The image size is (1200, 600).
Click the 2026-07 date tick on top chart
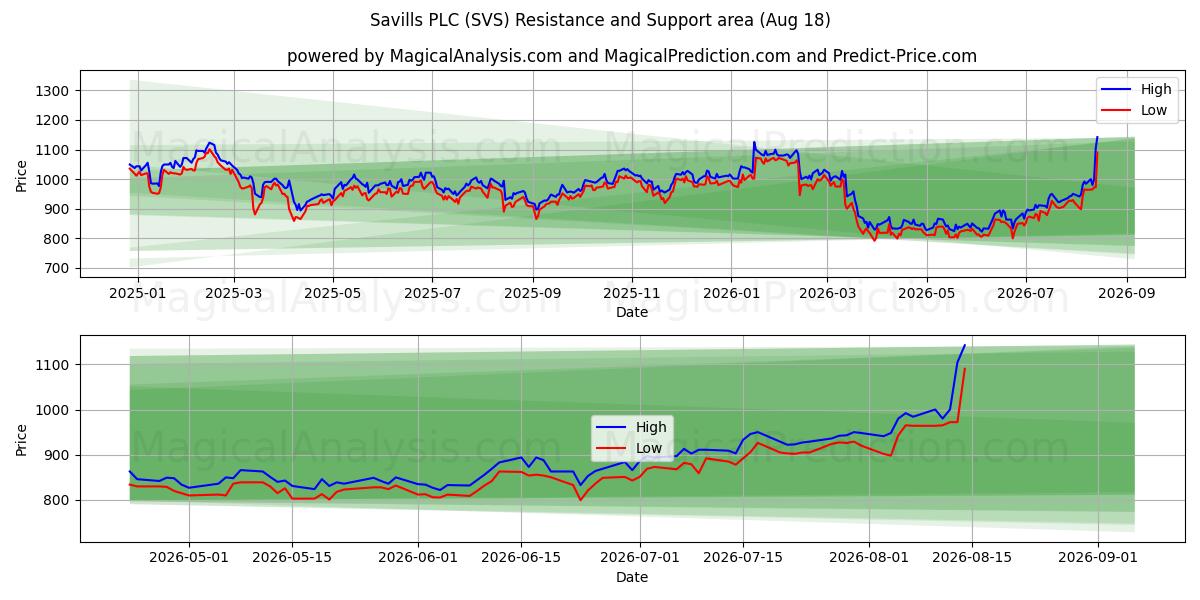(x=1025, y=295)
